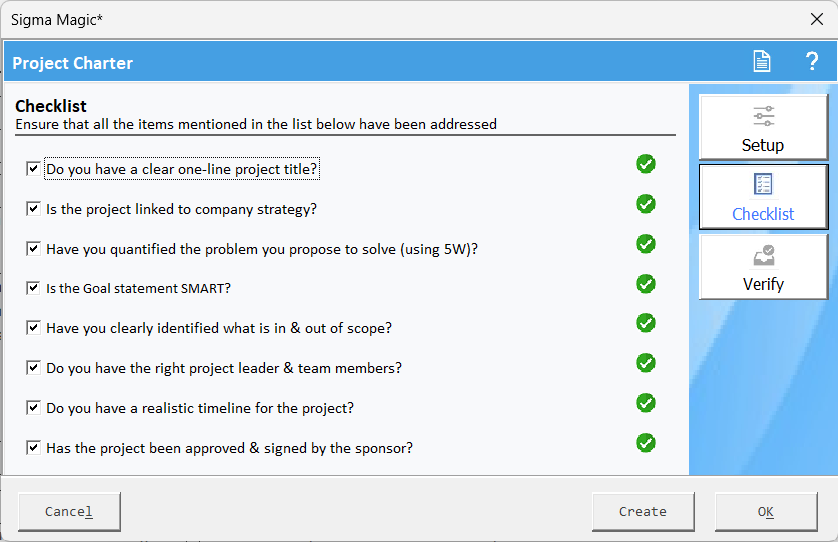Click green check icon beside realistic timeline item
The height and width of the screenshot is (542, 838).
point(646,403)
